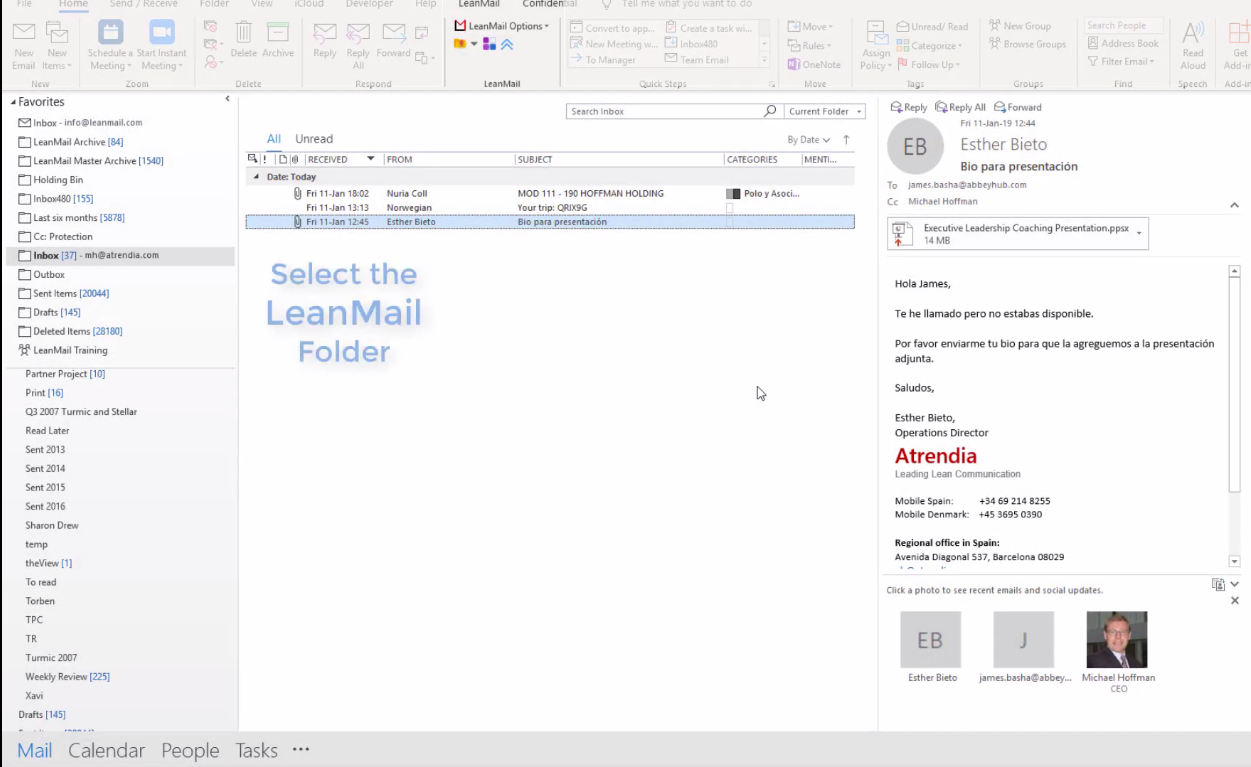Switch to the LeanMail ribbon tab
The width and height of the screenshot is (1251, 767).
point(477,4)
